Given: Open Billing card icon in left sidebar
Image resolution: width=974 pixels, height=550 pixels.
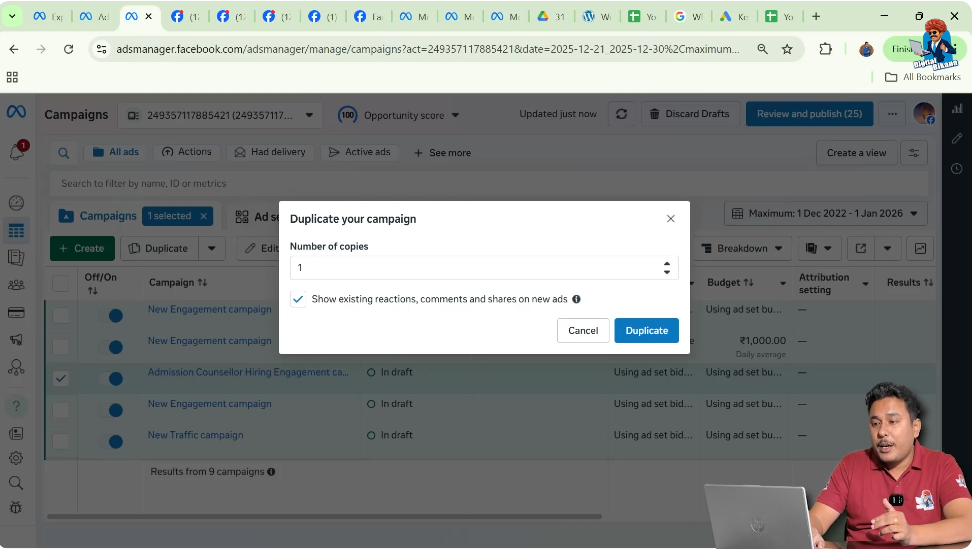Looking at the screenshot, I should (x=16, y=313).
